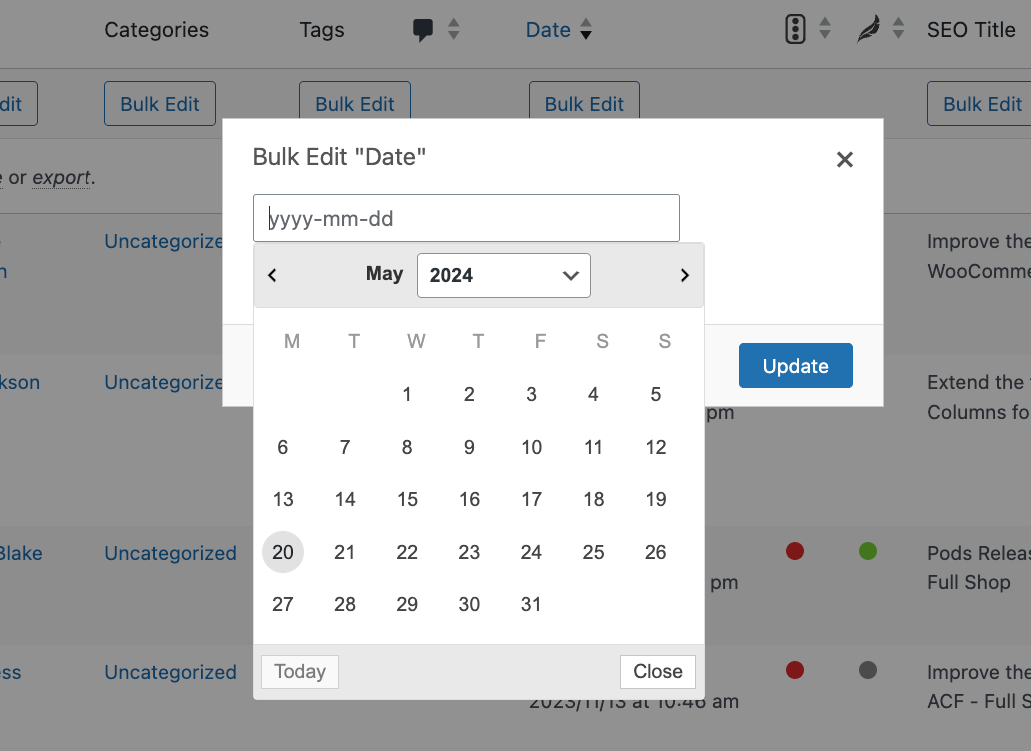1031x751 pixels.
Task: Click the SEO traffic light column icon
Action: point(795,30)
